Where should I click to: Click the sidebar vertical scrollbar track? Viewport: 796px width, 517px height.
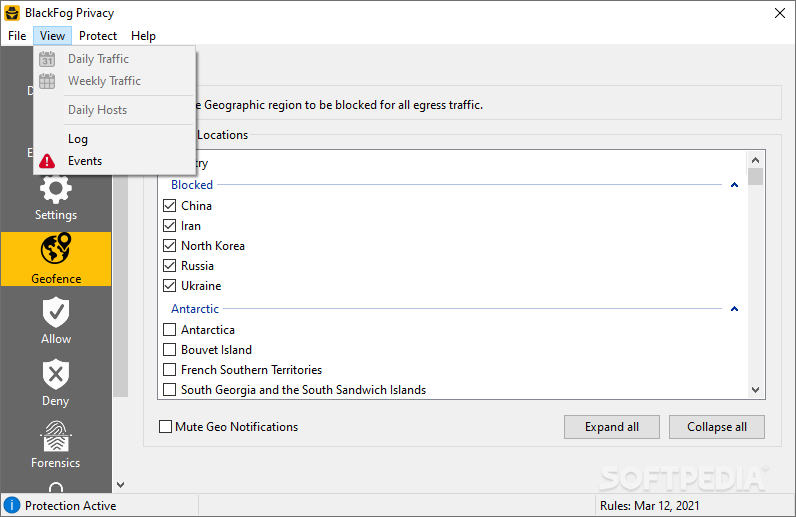coord(120,284)
